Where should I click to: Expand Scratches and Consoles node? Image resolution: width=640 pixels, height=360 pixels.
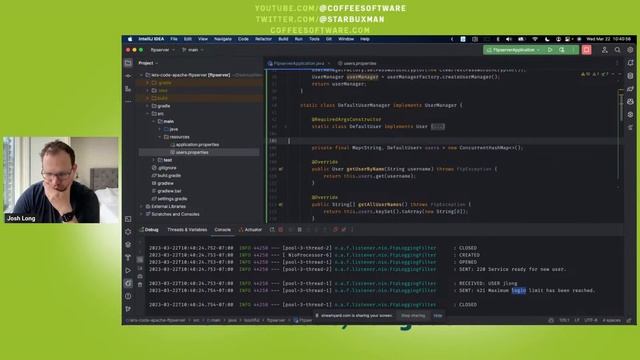142,214
